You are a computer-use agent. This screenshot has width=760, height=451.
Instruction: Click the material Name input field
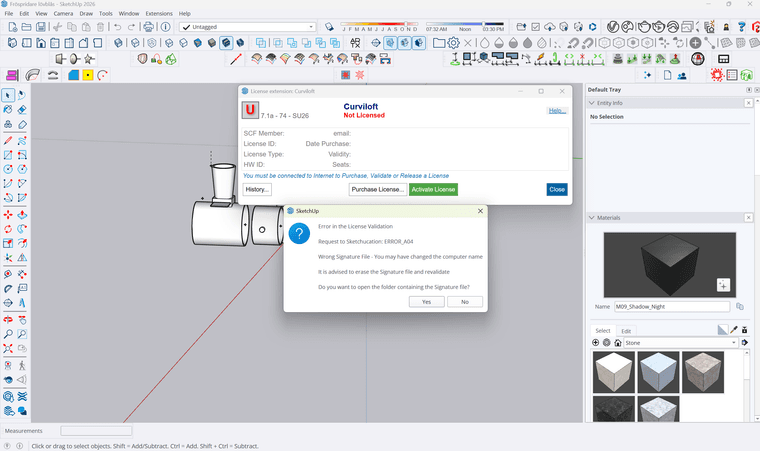click(671, 307)
